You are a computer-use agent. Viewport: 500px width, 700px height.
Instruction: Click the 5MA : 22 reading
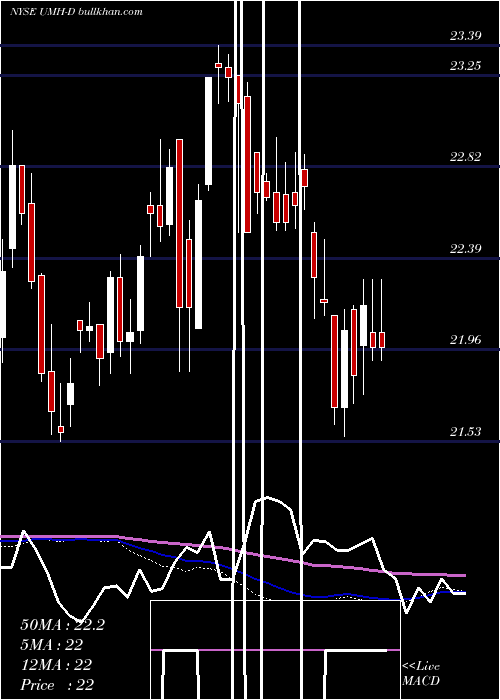pos(52,645)
